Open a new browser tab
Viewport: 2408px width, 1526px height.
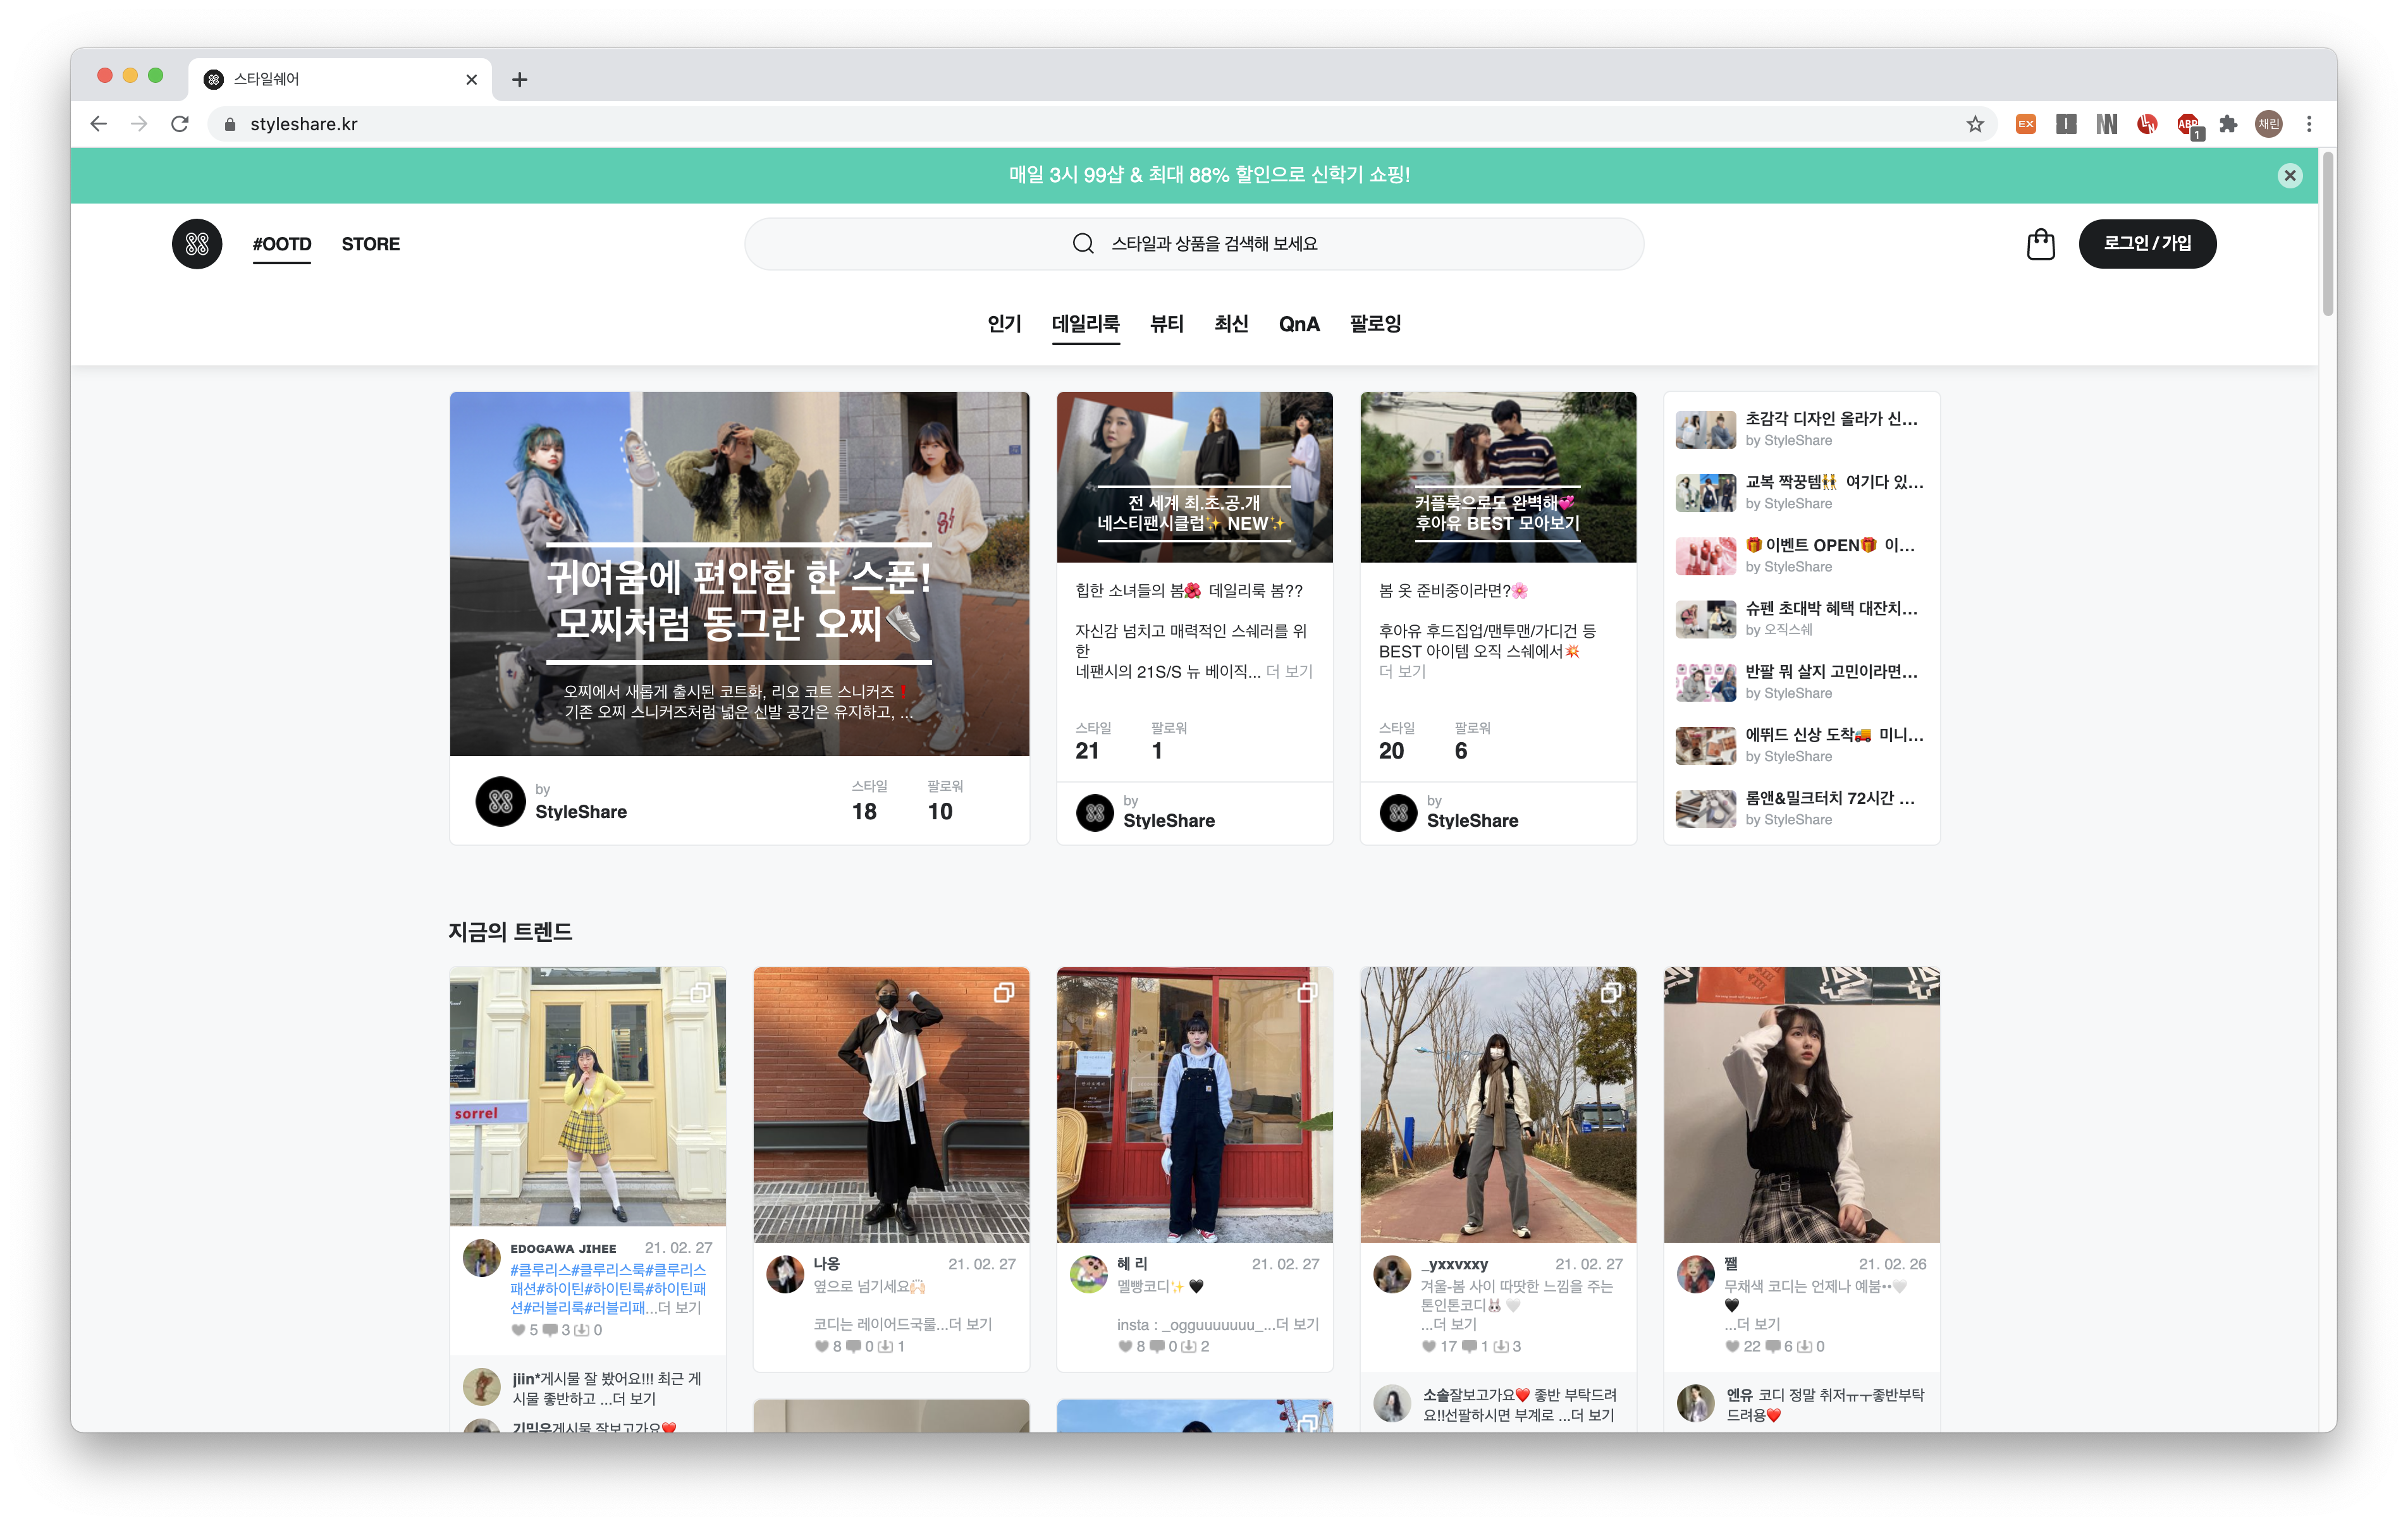(519, 80)
